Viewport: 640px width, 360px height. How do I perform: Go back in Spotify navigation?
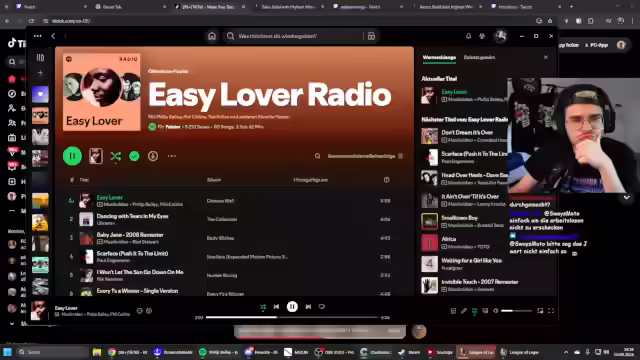[53, 36]
